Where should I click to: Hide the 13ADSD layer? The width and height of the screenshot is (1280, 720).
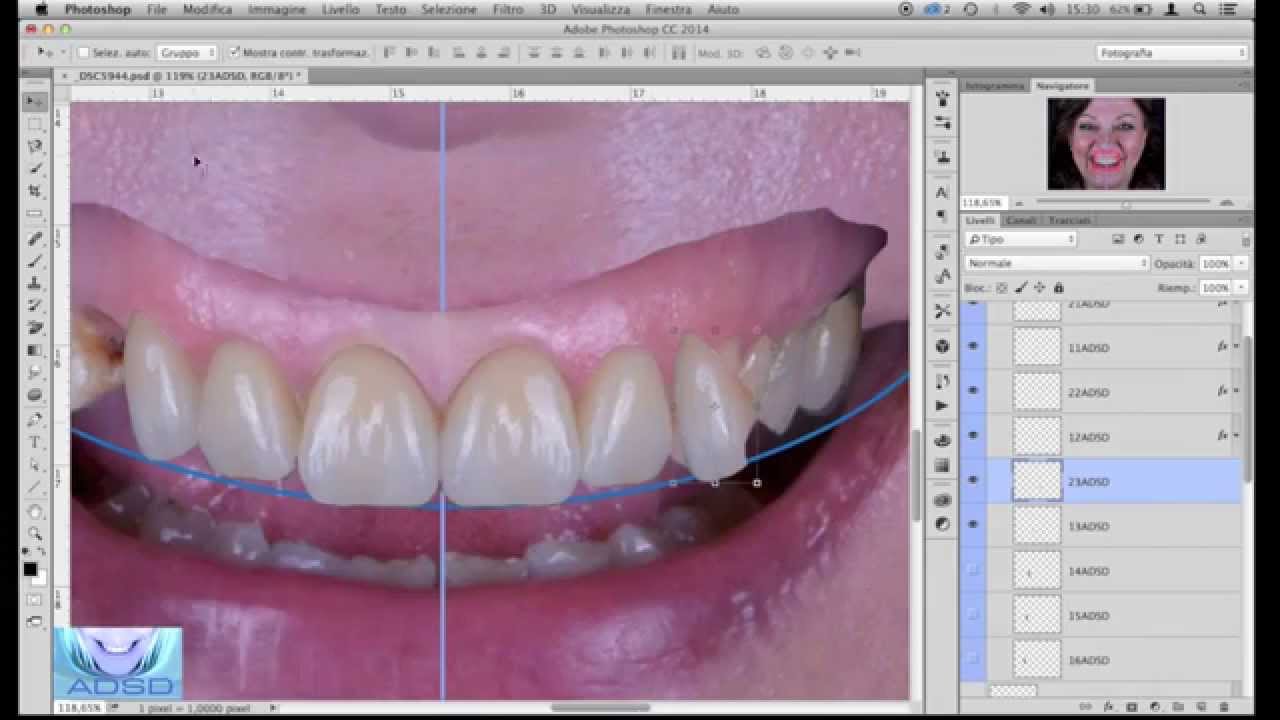tap(973, 526)
